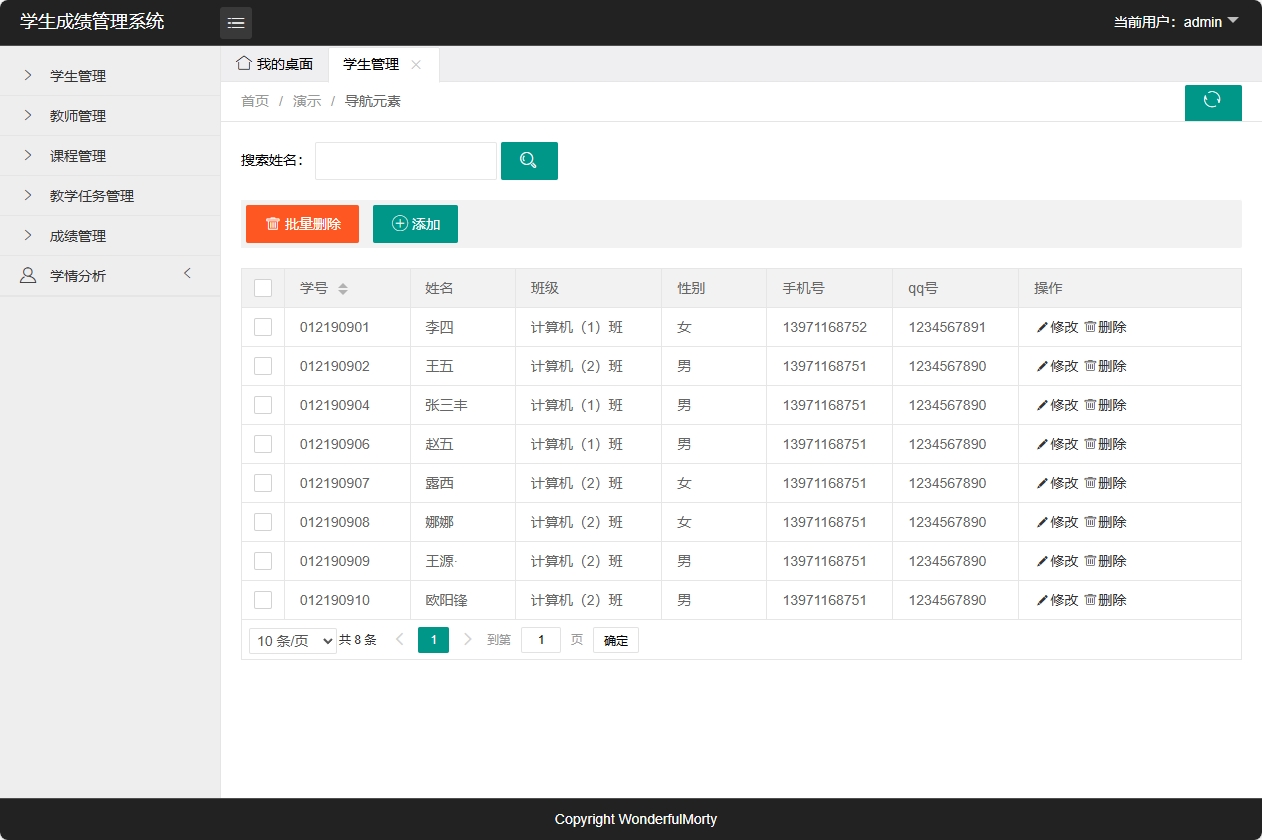Image resolution: width=1262 pixels, height=840 pixels.
Task: Click inside the 搜索姓名 input field
Action: point(405,160)
